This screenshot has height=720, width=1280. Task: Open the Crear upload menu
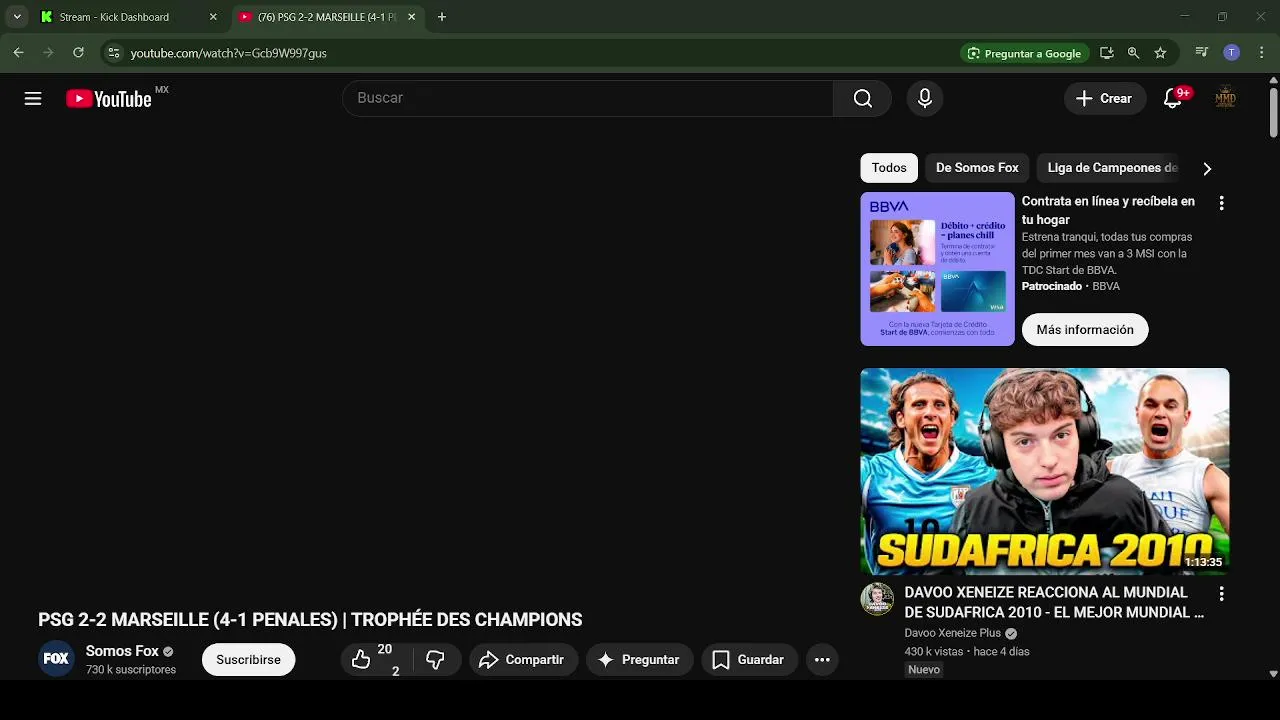coord(1104,98)
